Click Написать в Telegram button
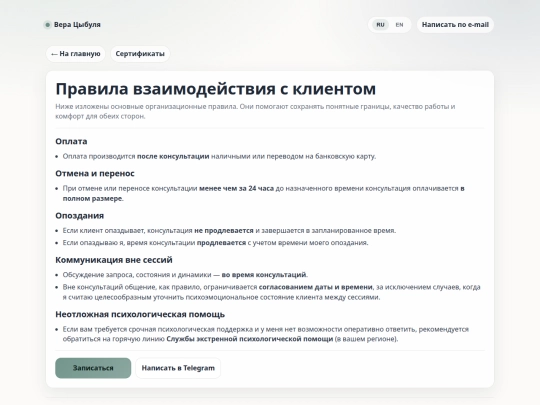Viewport: 540px width, 405px height. point(178,368)
